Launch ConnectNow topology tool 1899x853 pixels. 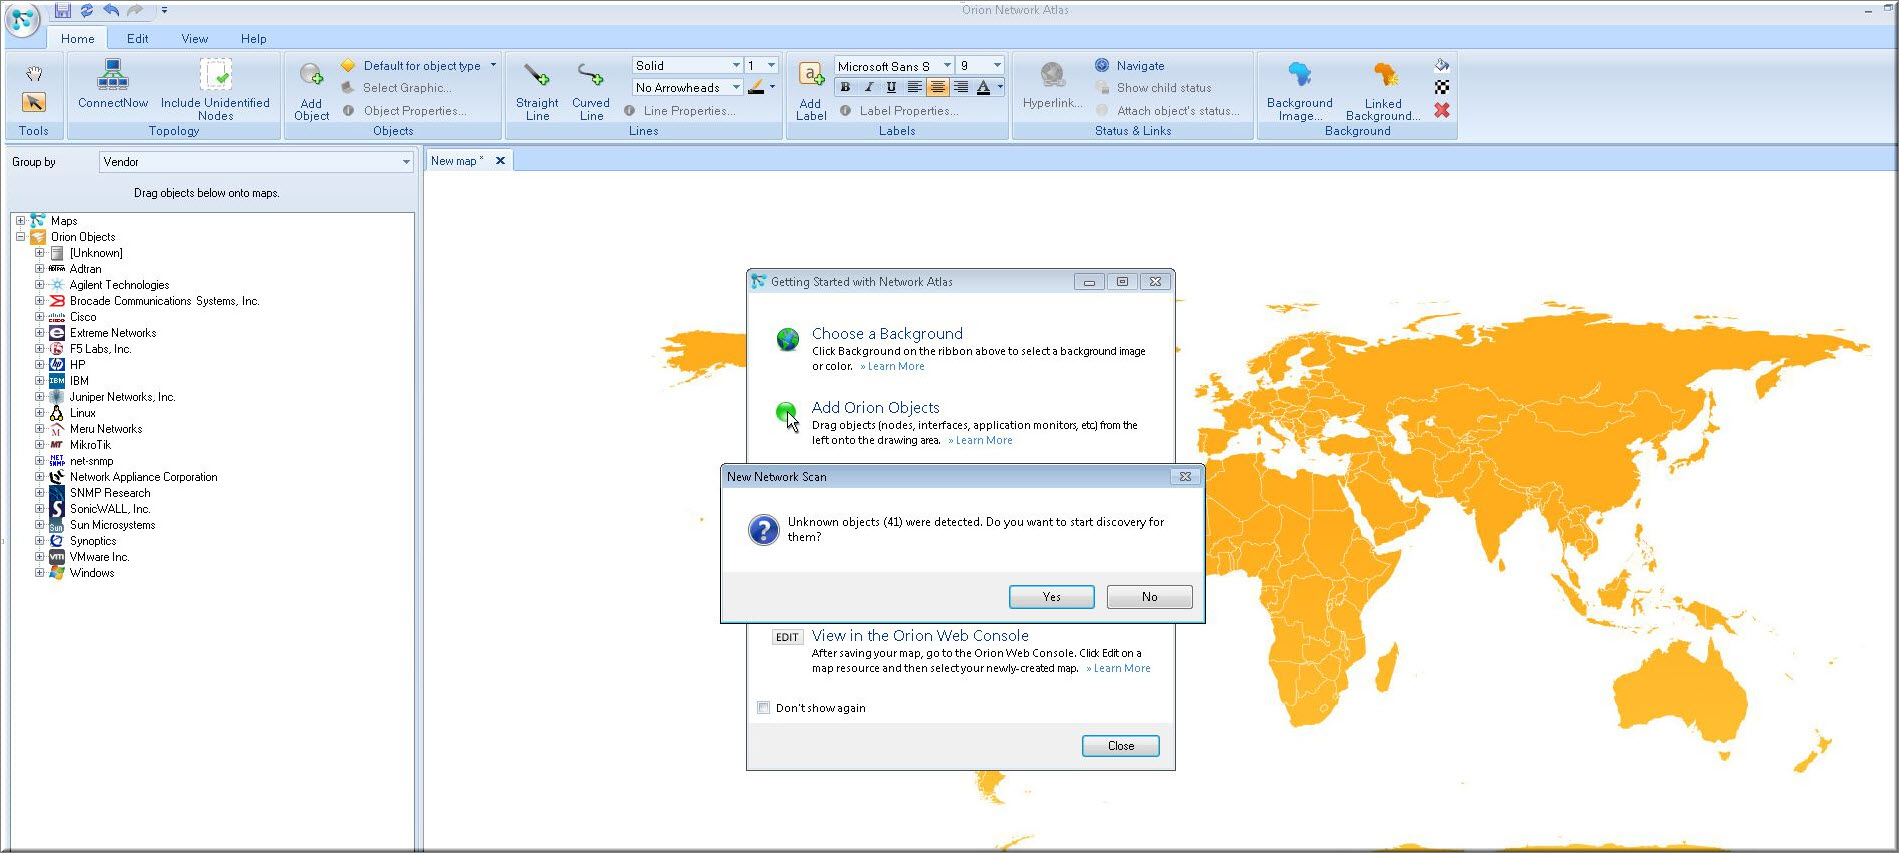(113, 84)
